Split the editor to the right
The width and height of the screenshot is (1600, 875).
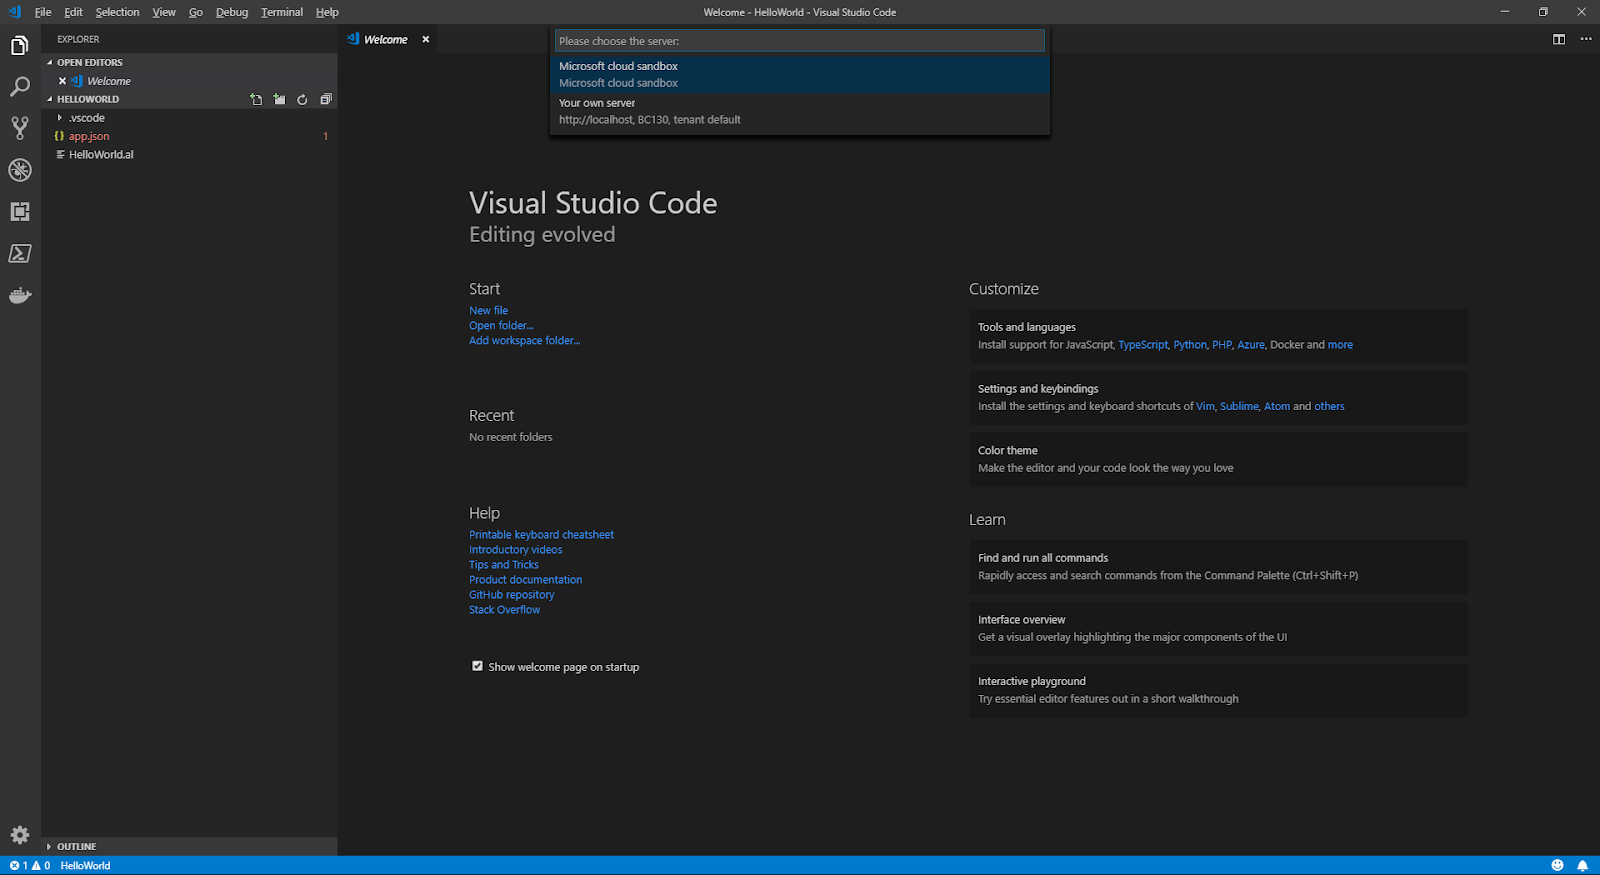coord(1558,39)
